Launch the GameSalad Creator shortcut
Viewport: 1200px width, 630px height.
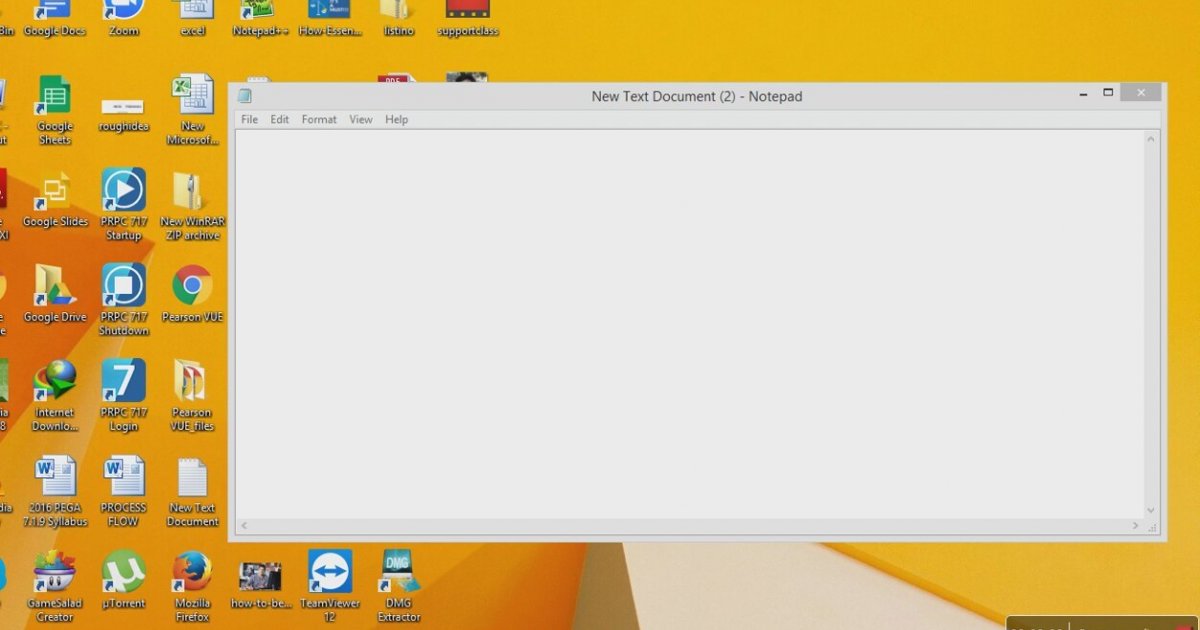click(x=55, y=586)
